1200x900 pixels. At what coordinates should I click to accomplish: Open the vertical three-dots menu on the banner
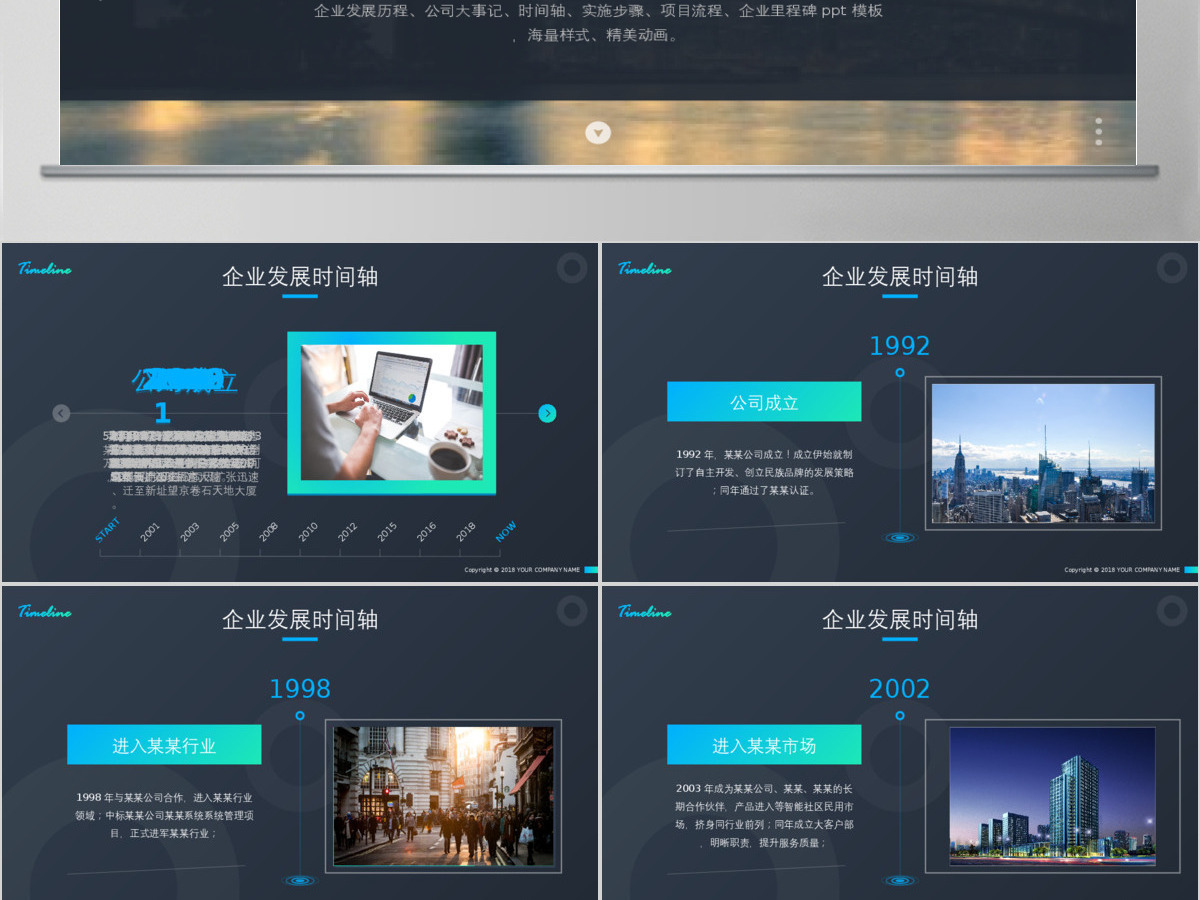[1098, 132]
